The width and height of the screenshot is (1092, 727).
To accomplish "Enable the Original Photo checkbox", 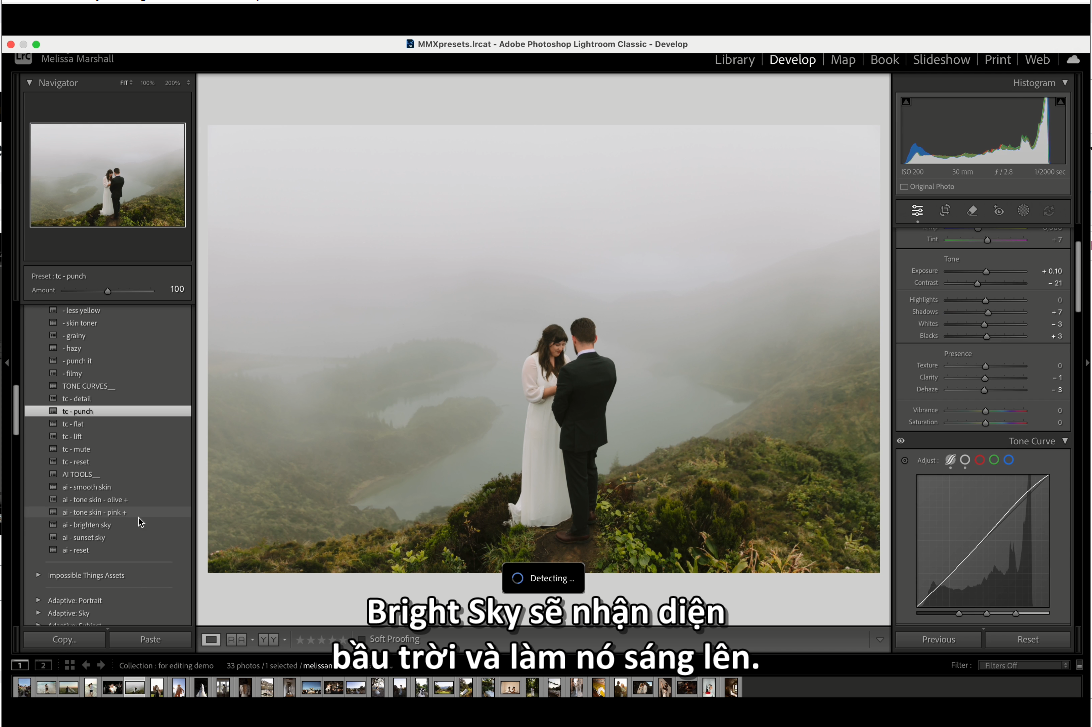I will (x=904, y=187).
